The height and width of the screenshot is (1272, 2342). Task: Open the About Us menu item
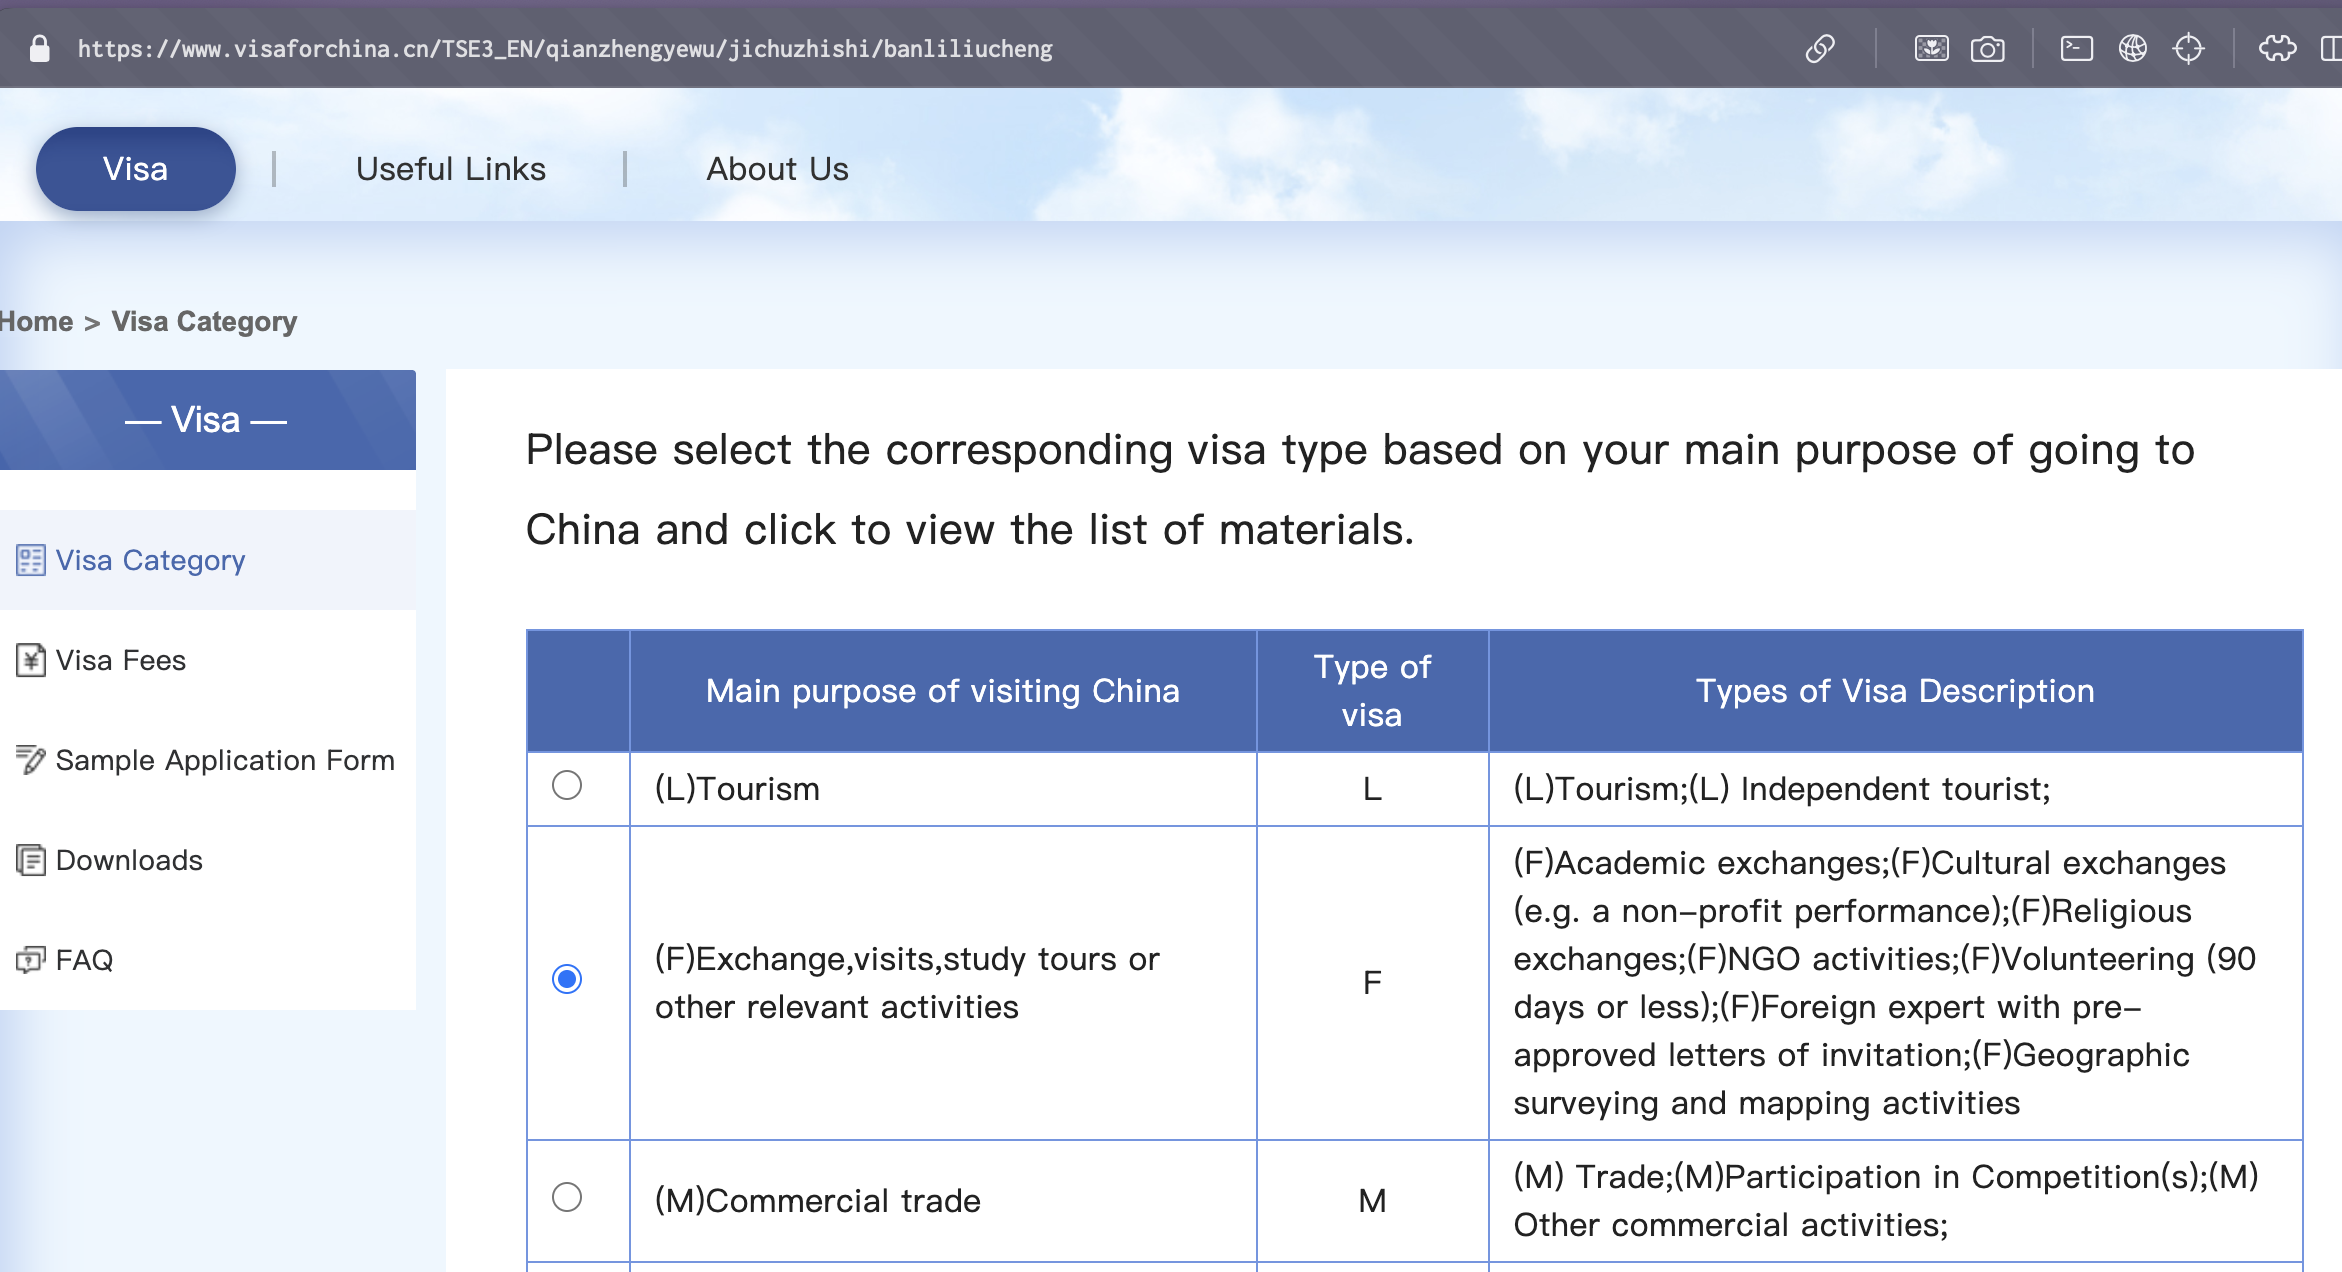[777, 169]
